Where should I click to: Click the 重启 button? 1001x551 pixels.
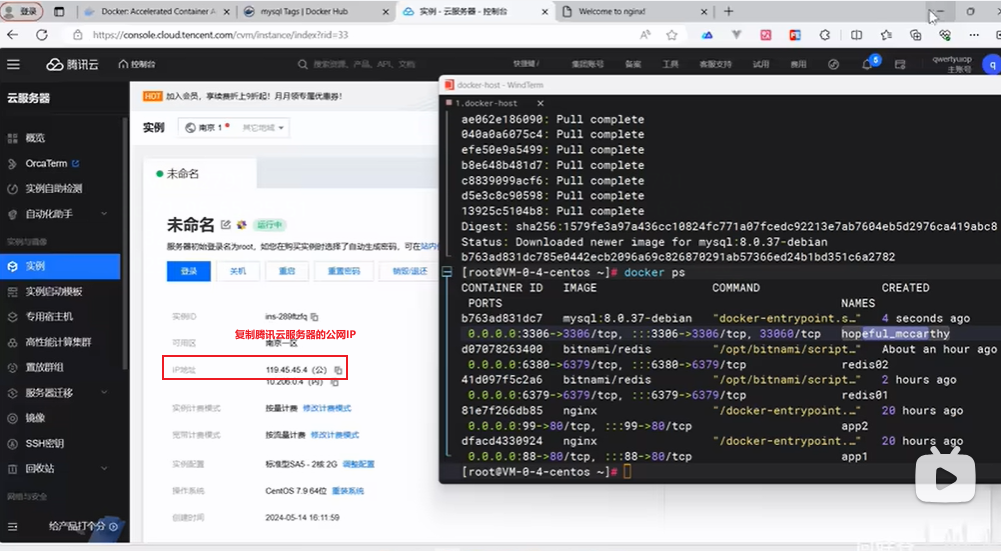coord(287,271)
